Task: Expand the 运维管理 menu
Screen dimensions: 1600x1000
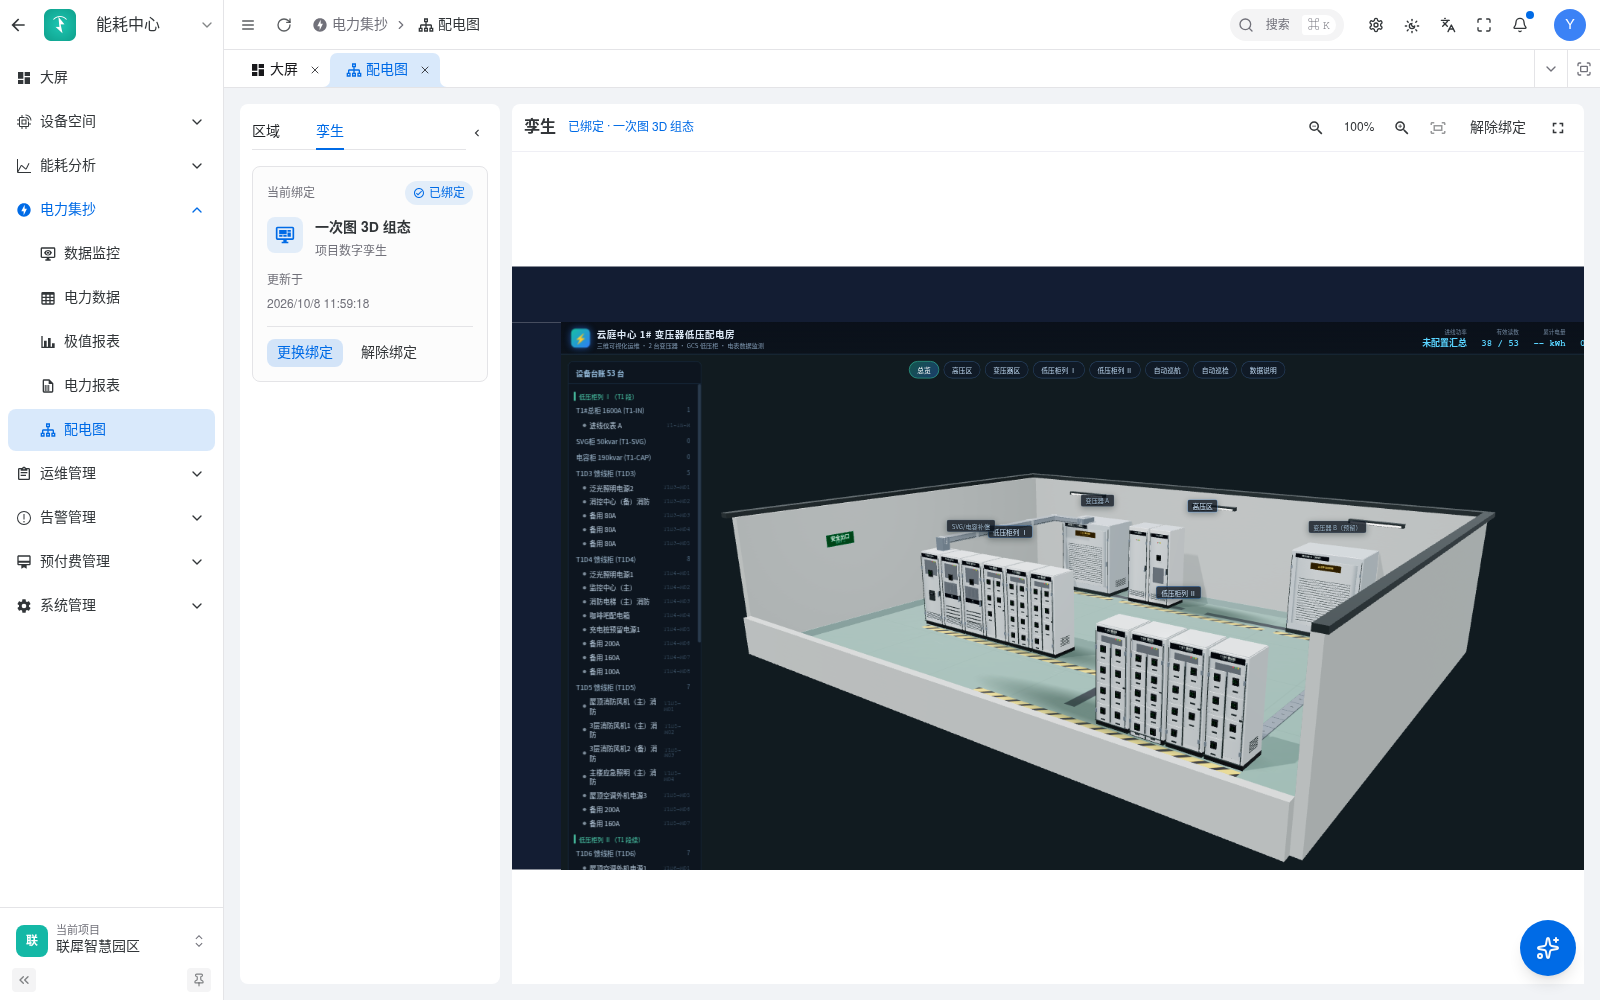Action: [x=112, y=473]
